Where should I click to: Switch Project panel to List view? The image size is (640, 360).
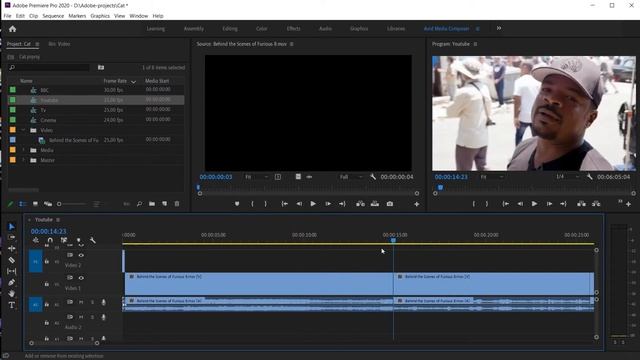click(x=23, y=204)
